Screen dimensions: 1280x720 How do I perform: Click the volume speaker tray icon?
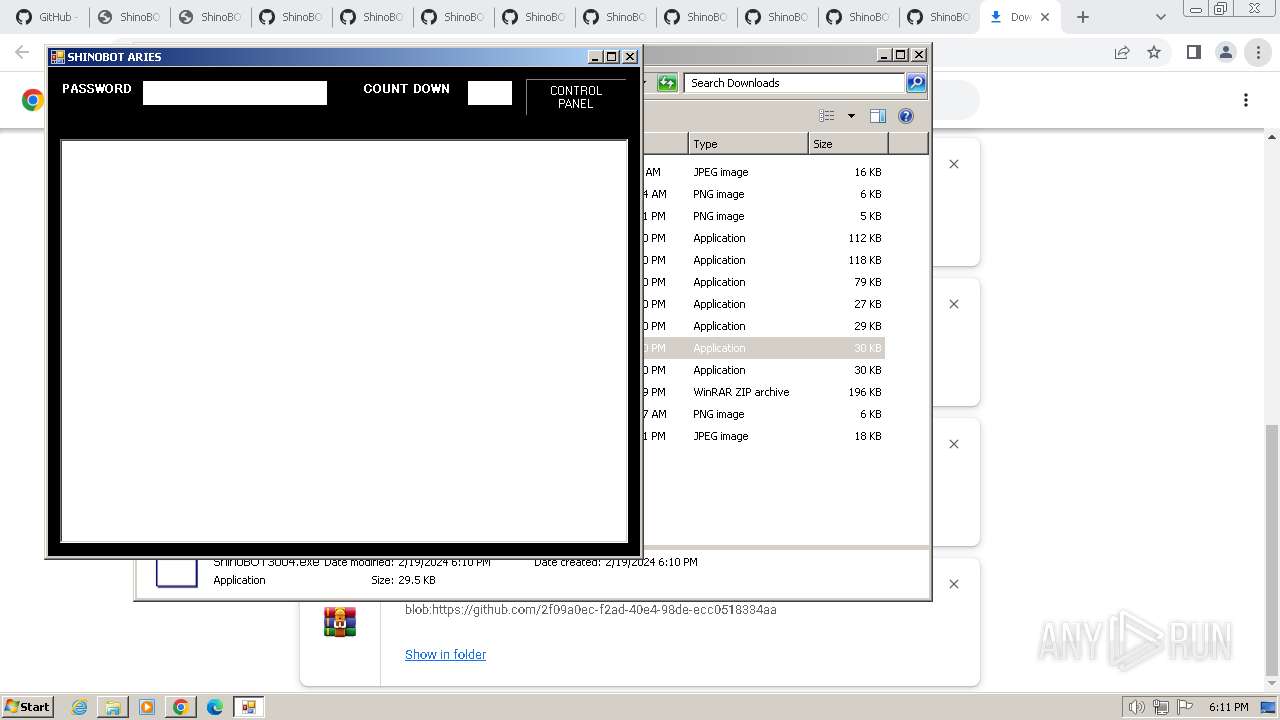tap(1137, 707)
